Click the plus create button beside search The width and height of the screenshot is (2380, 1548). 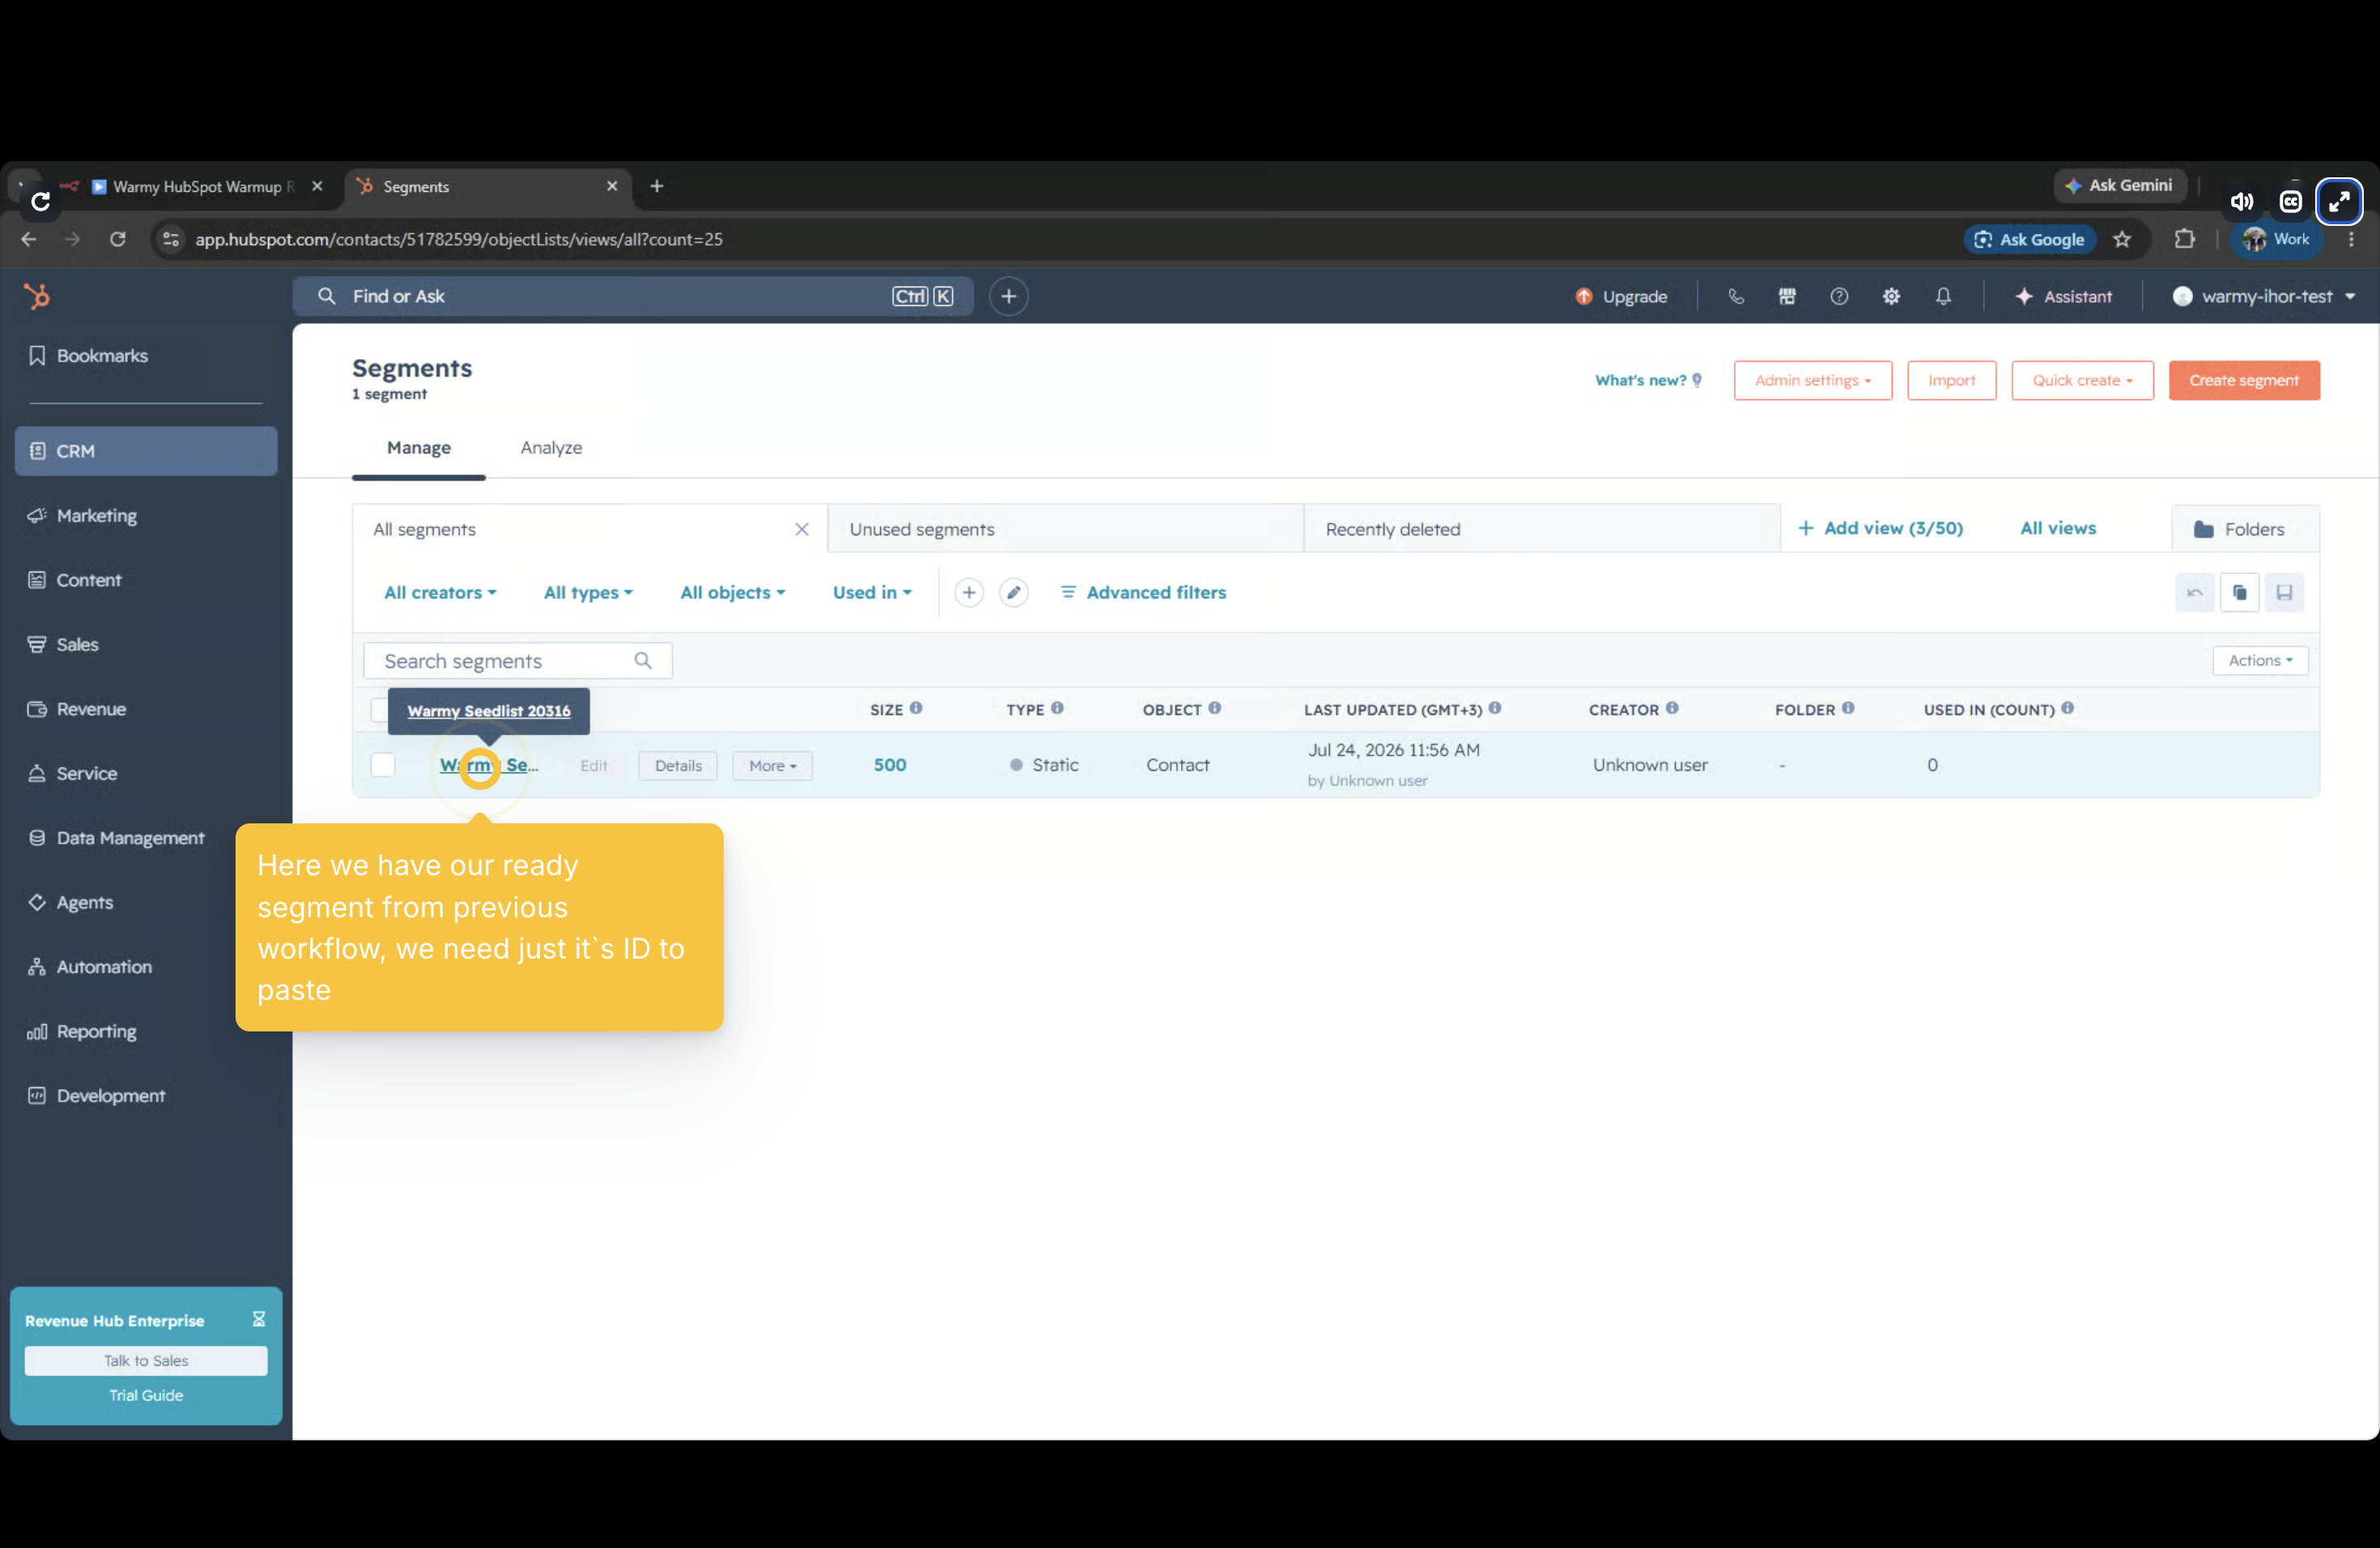[1008, 296]
